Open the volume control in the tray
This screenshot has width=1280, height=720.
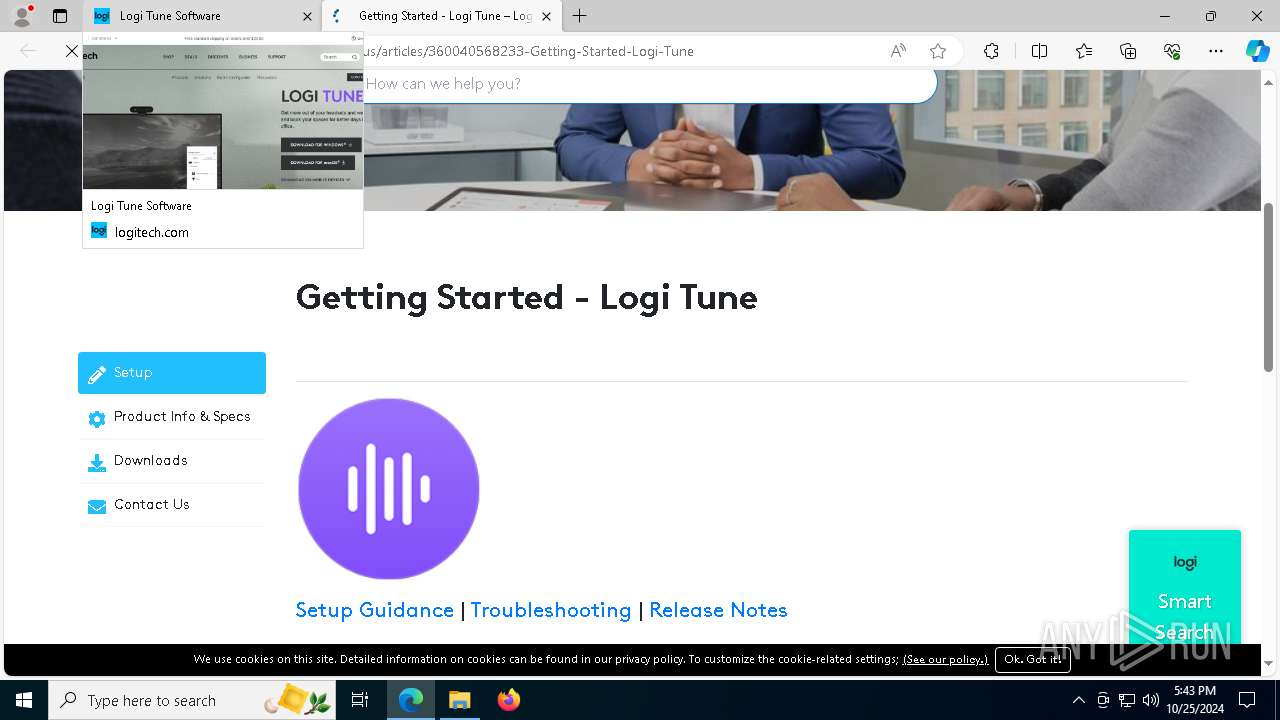coord(1151,700)
